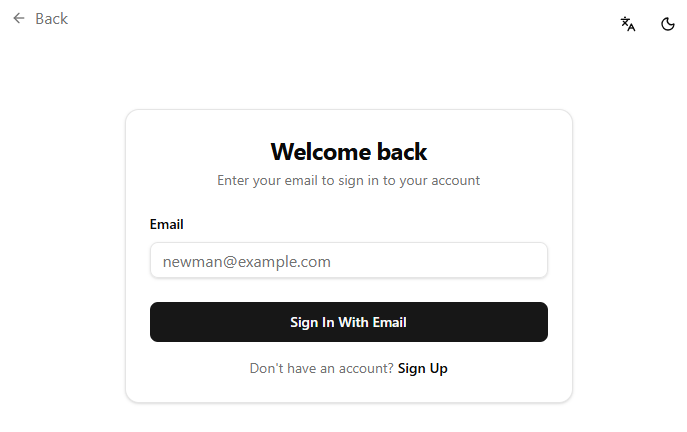Open the language selector dropdown

628,24
